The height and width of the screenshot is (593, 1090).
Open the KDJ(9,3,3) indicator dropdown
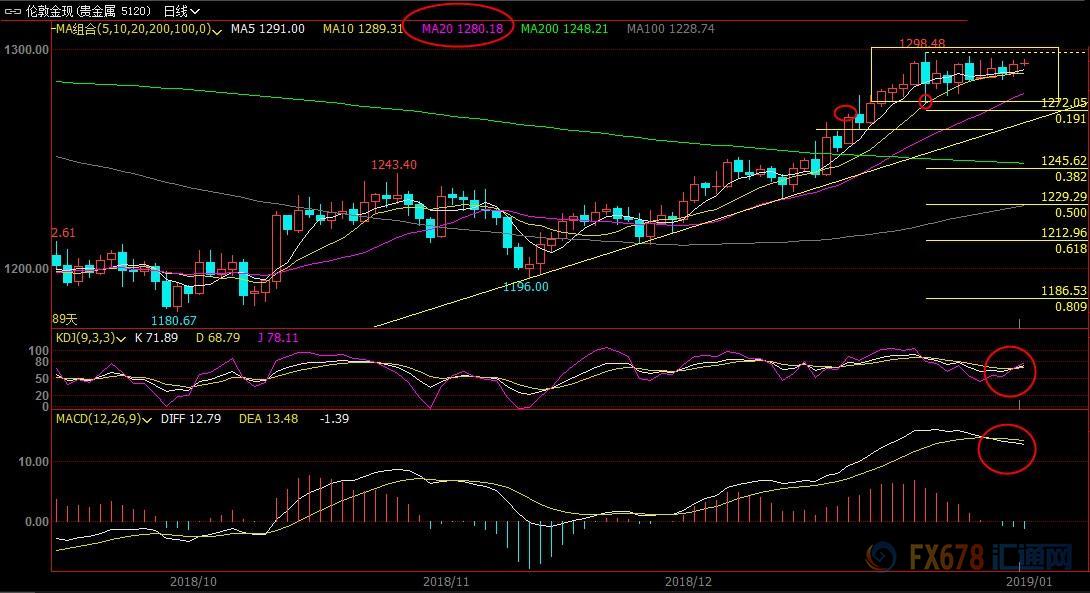point(122,338)
